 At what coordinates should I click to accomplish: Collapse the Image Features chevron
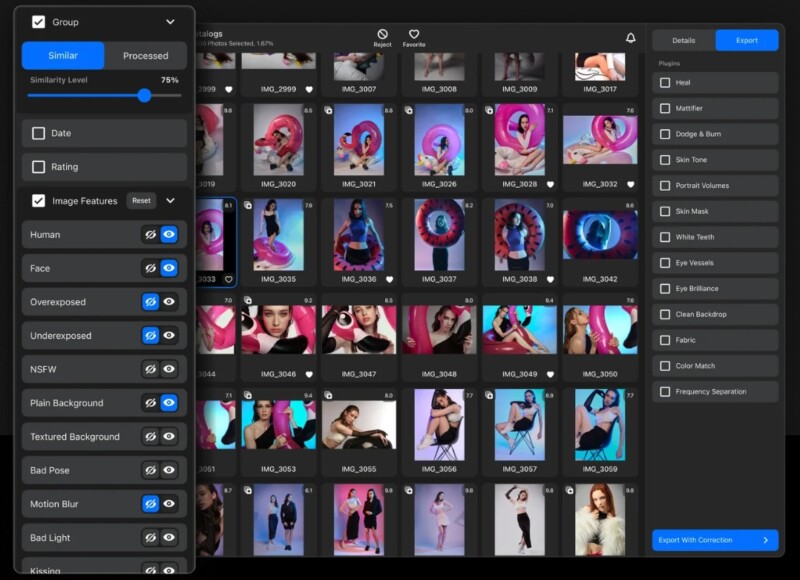[170, 201]
